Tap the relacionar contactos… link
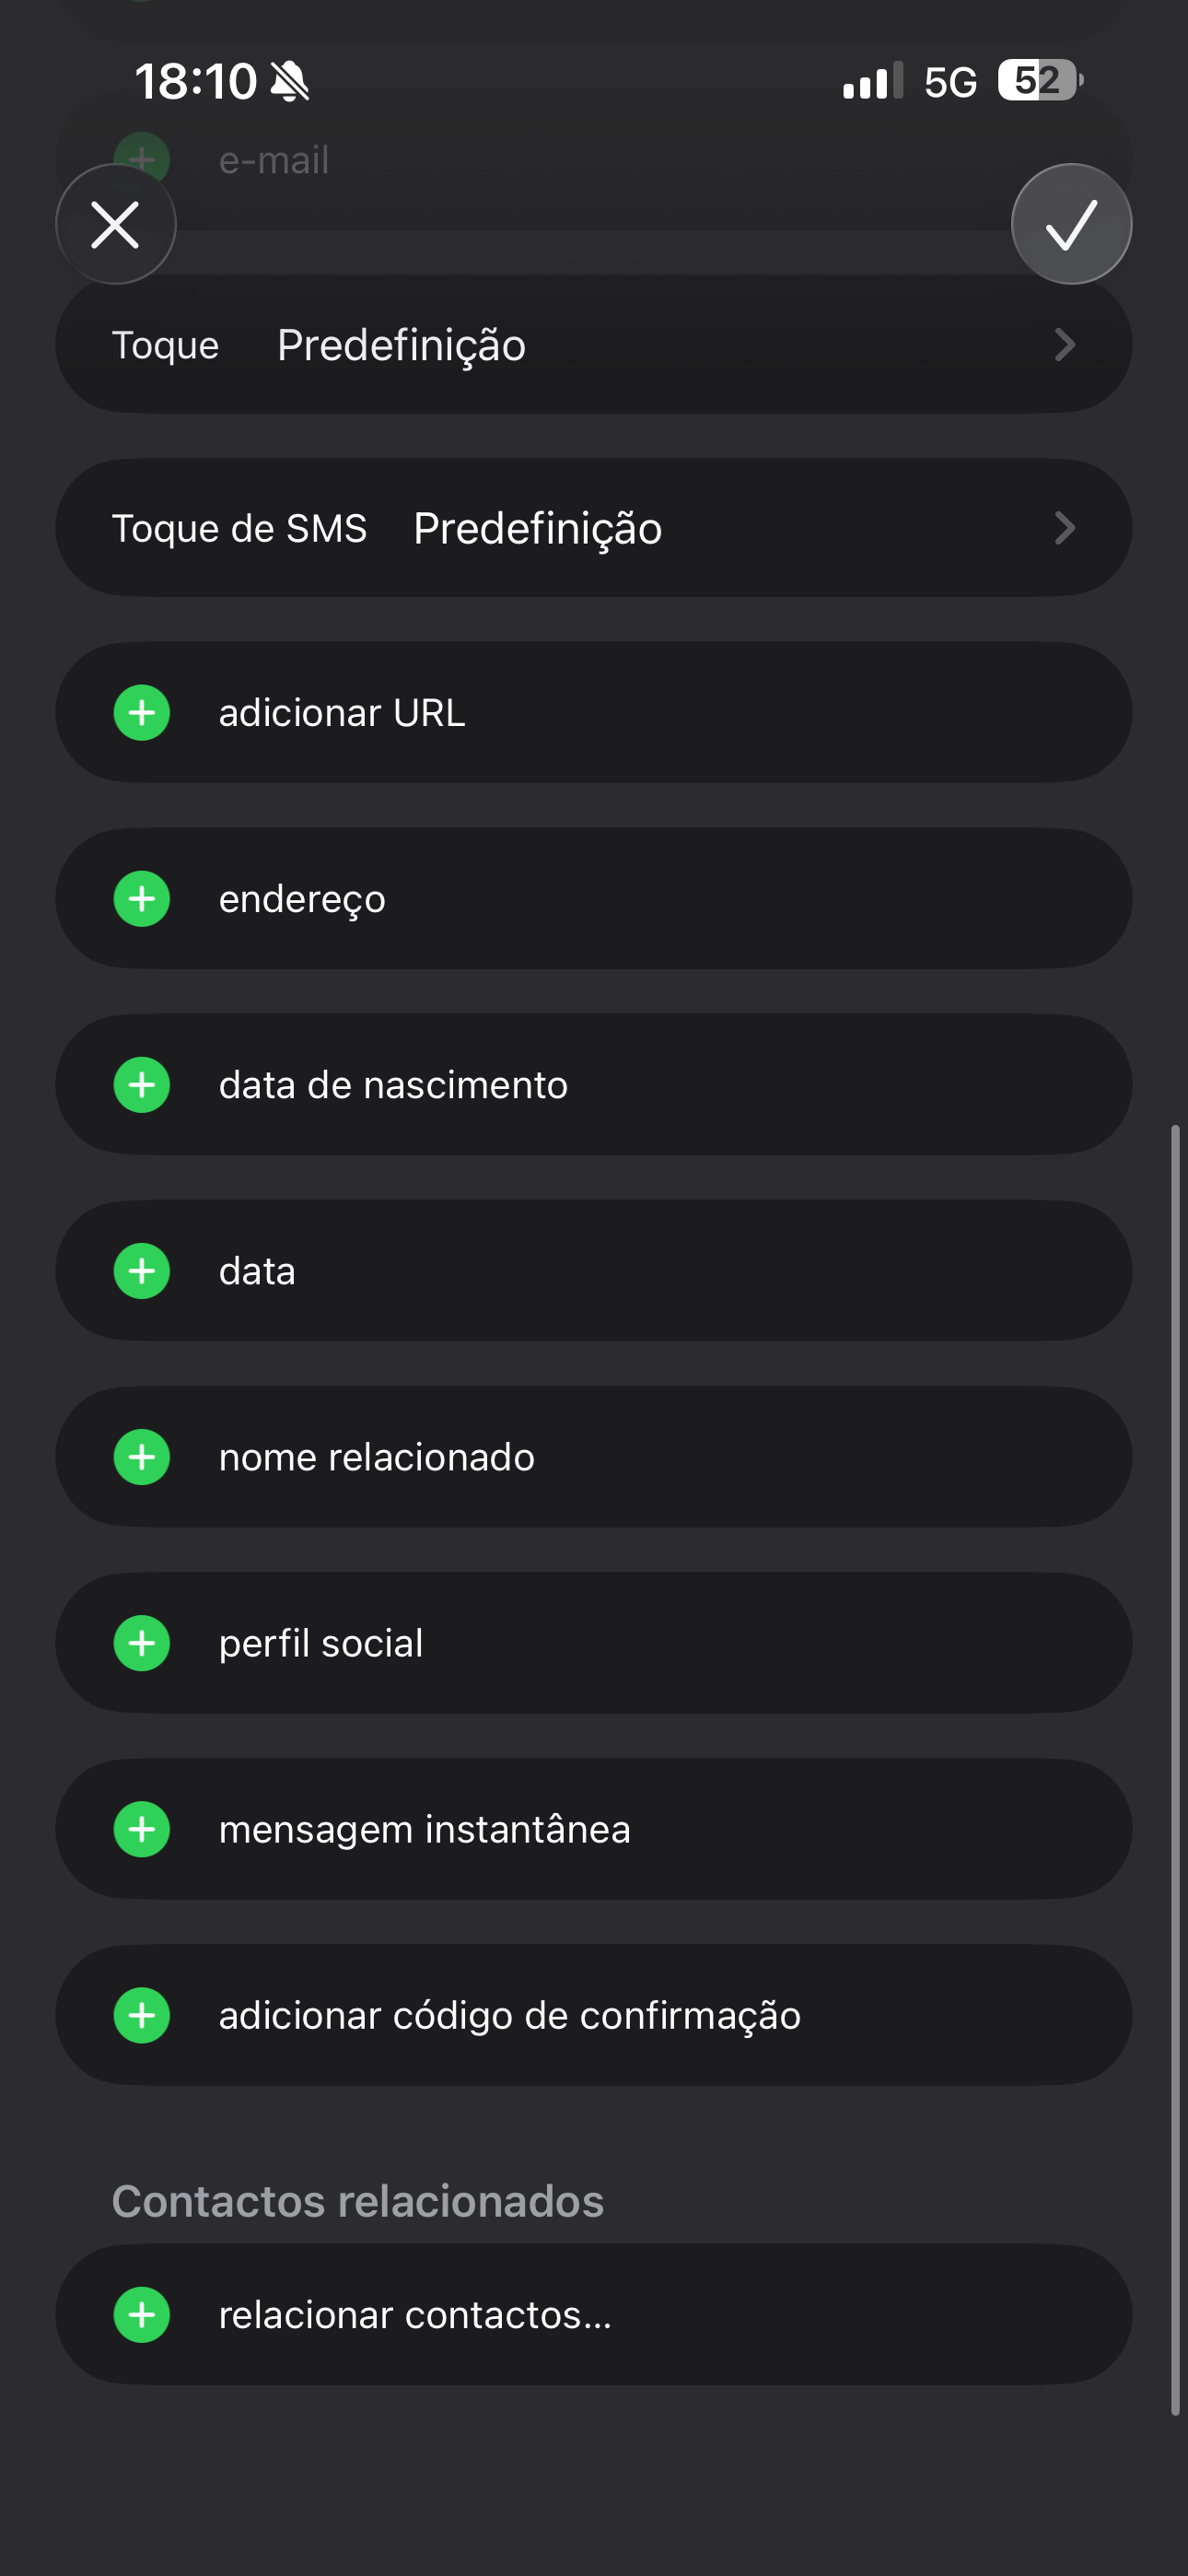Image resolution: width=1188 pixels, height=2576 pixels. point(415,2315)
